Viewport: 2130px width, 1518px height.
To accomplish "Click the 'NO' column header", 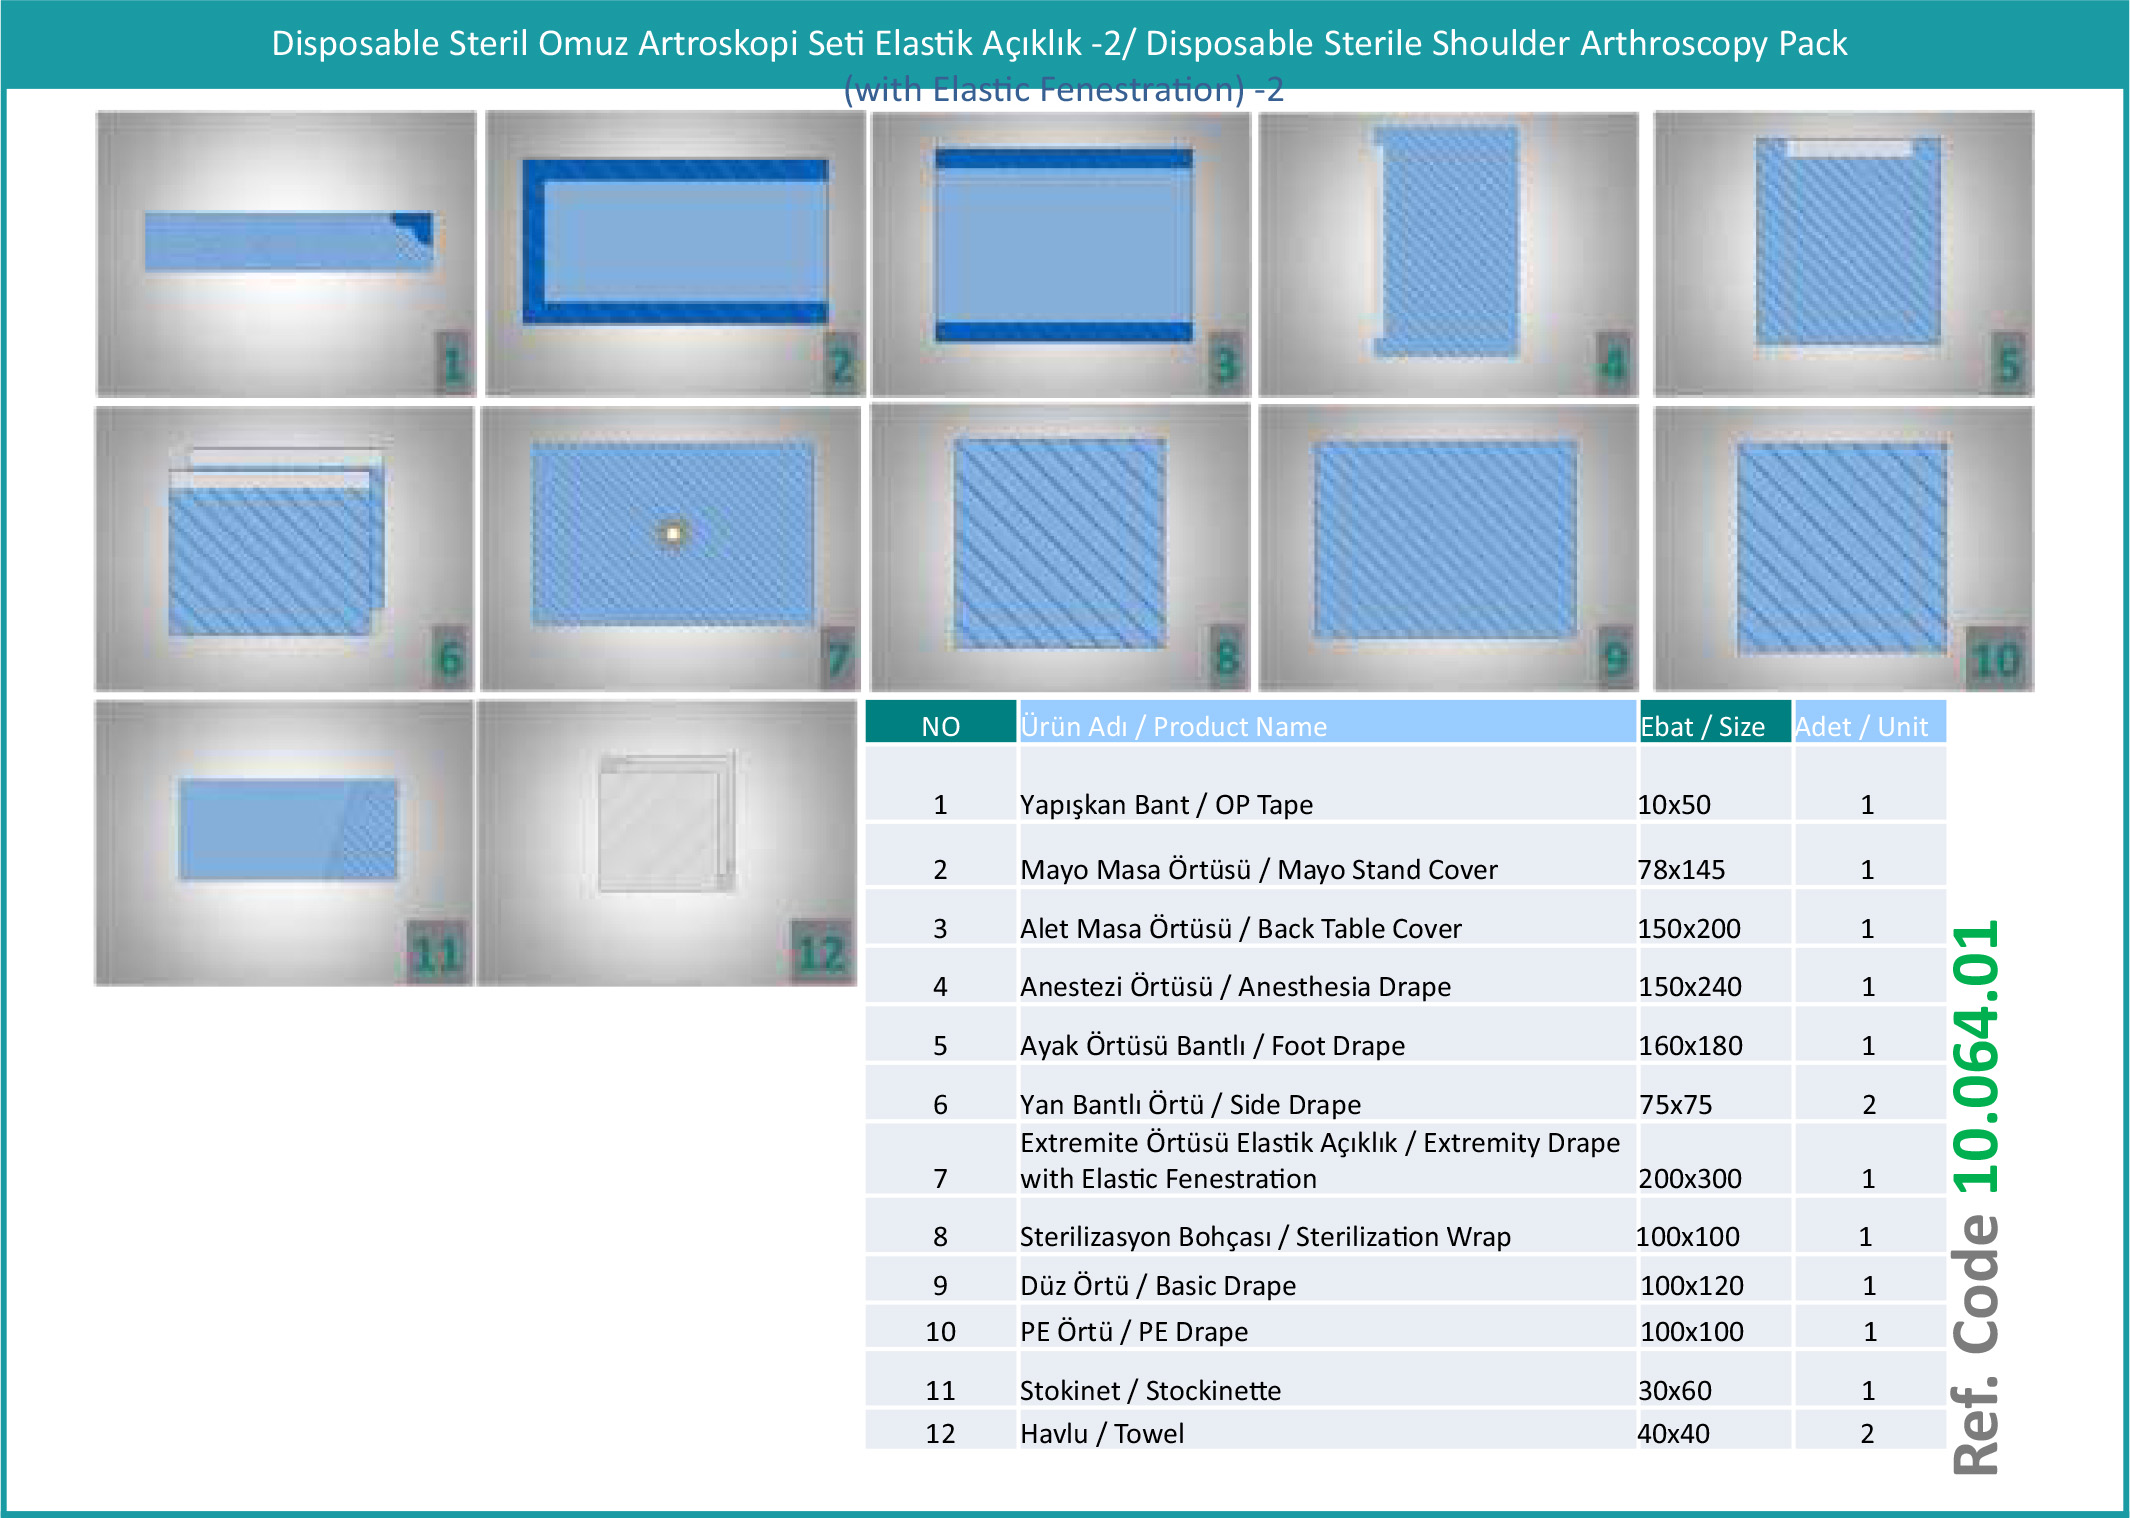I will 940,723.
